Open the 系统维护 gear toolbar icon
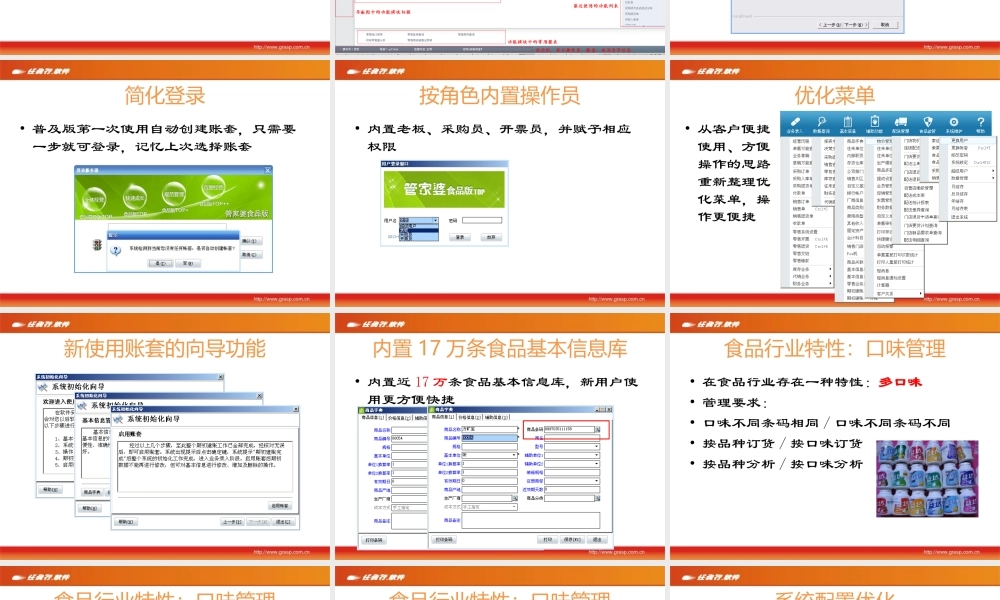 click(954, 121)
